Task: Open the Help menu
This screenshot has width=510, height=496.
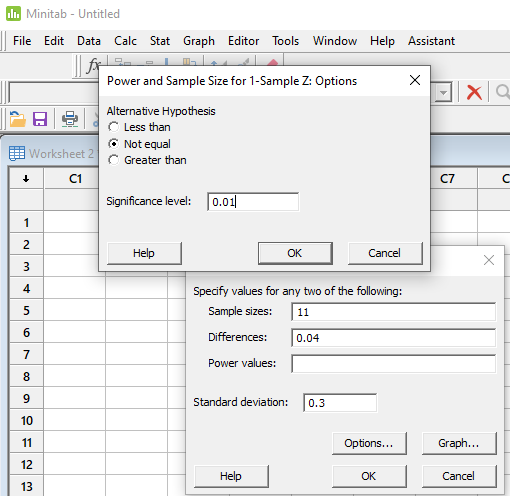Action: coord(382,41)
